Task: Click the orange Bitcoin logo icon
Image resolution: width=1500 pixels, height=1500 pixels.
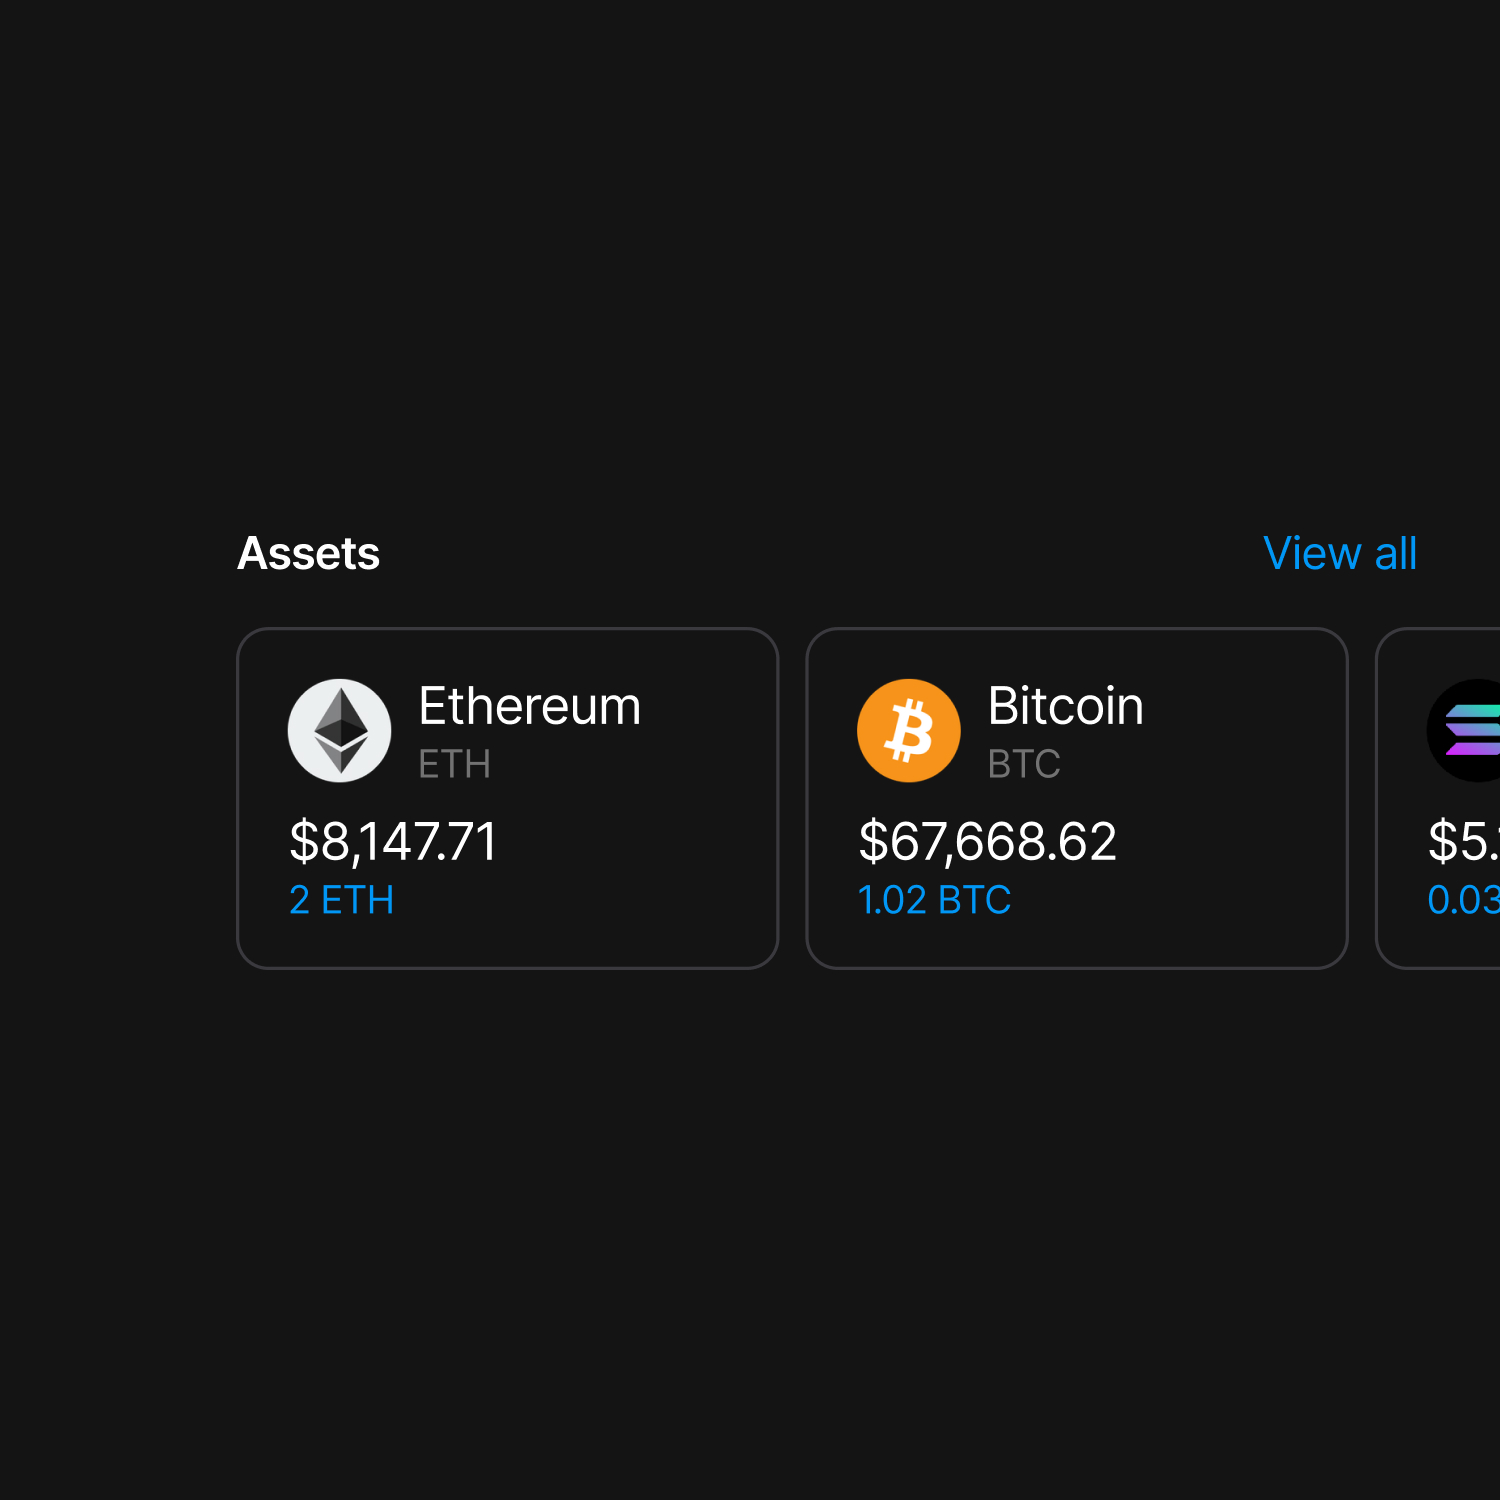Action: [909, 731]
